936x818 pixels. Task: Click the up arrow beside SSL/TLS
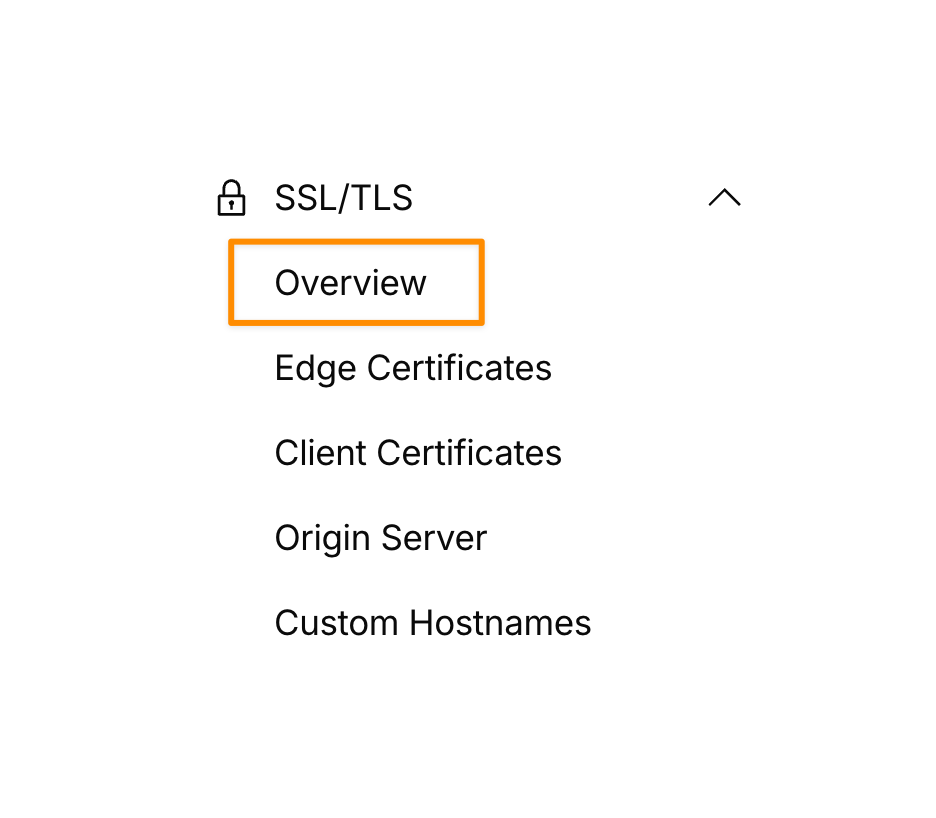pyautogui.click(x=724, y=198)
